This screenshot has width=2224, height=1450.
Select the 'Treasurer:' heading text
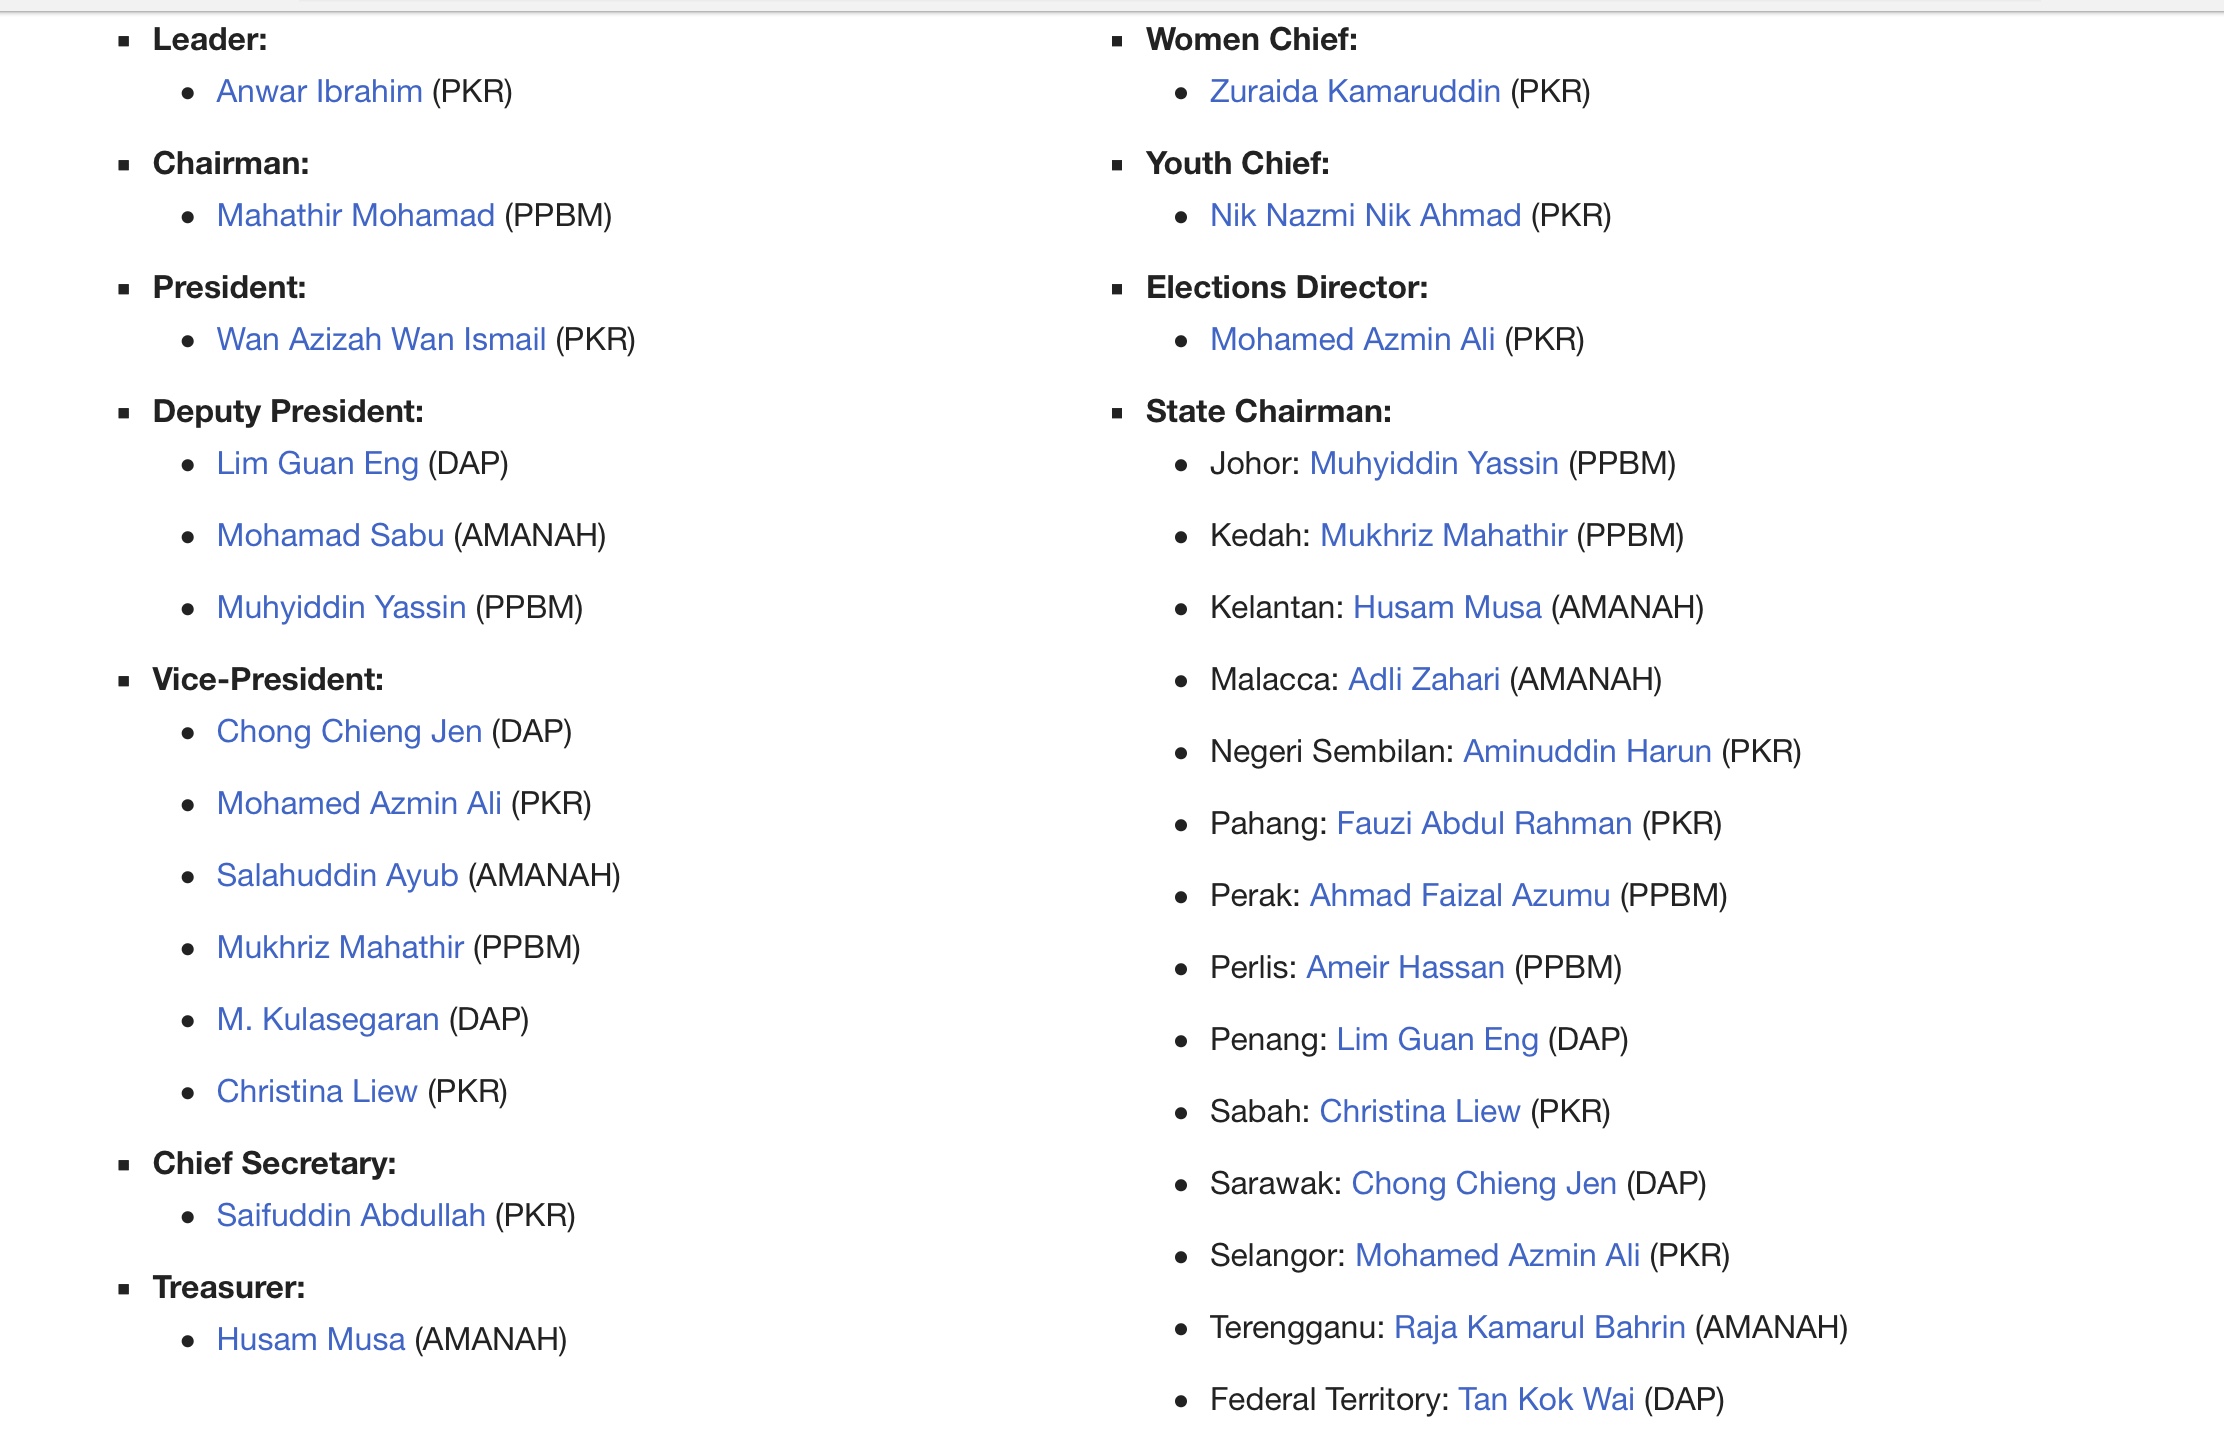point(229,1287)
